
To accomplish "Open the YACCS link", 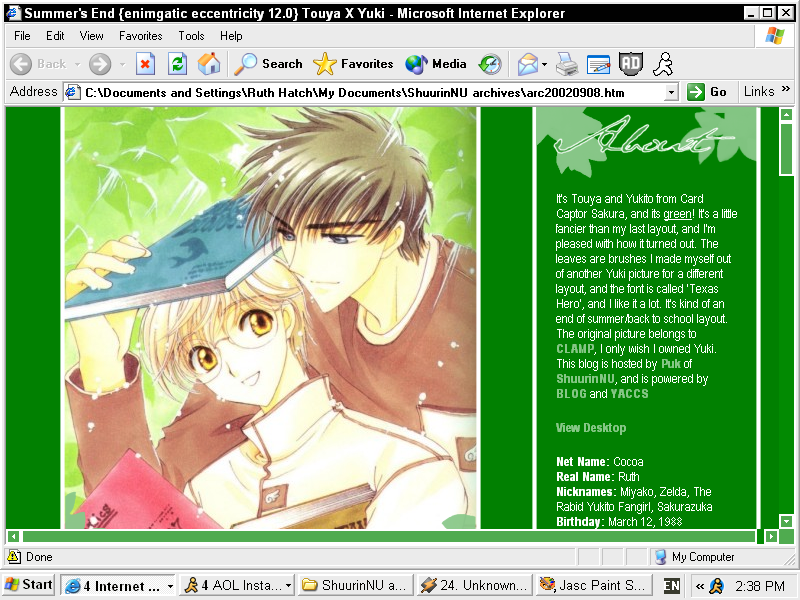I will coord(630,394).
